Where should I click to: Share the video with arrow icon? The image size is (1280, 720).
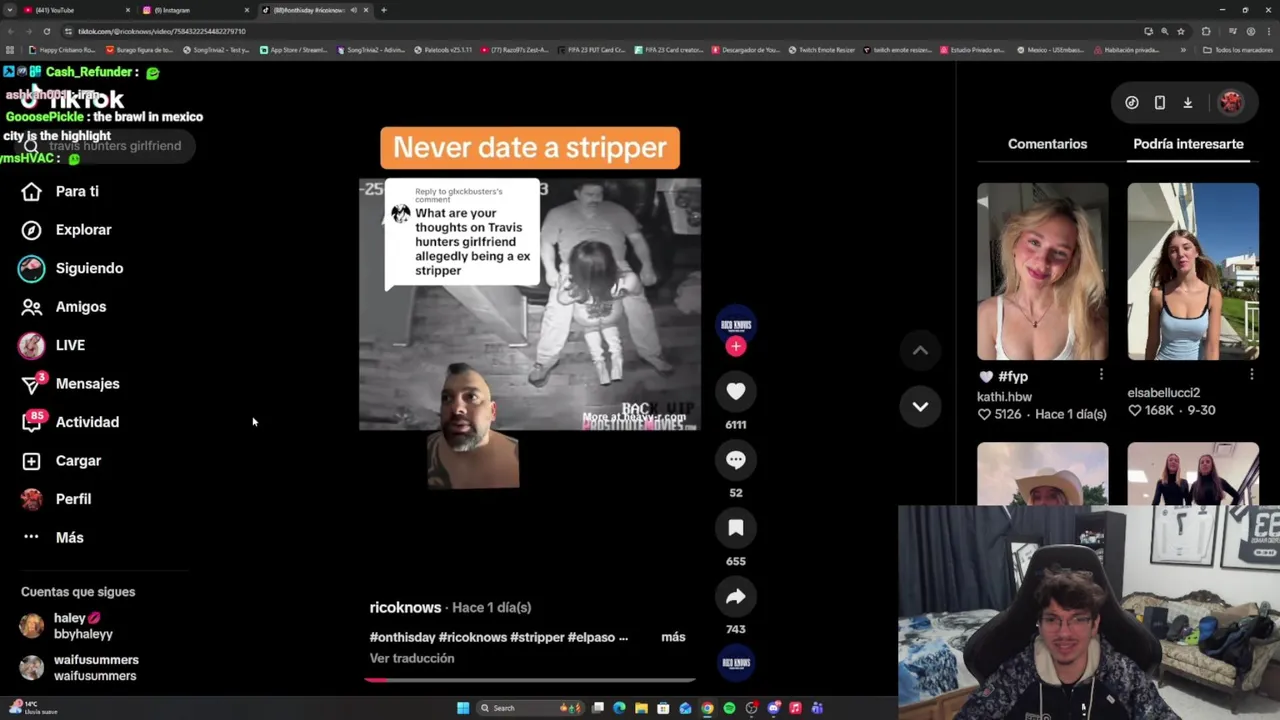click(x=736, y=597)
